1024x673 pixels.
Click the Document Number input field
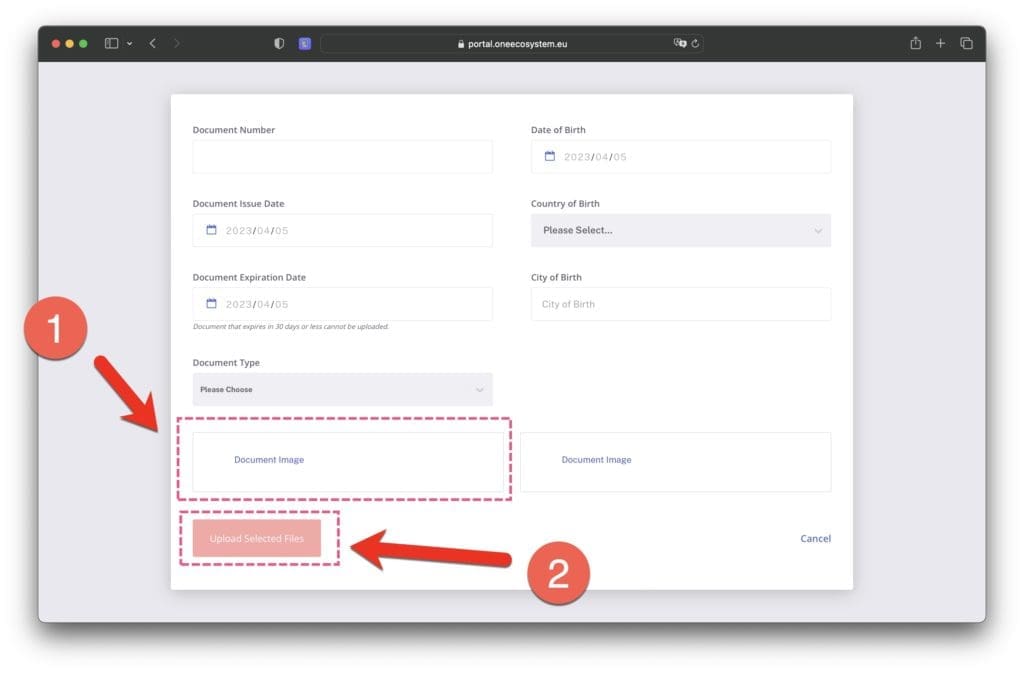point(342,157)
